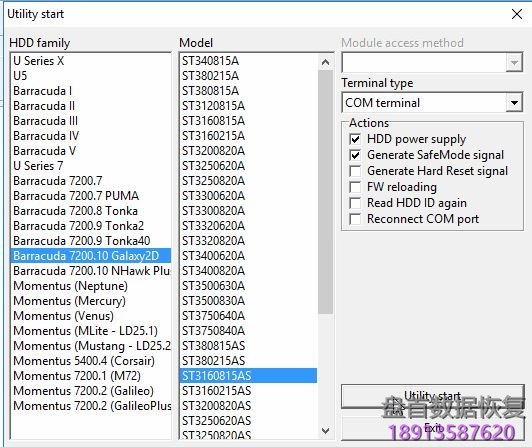
Task: Select Barracuda IV family
Action: tap(91, 136)
